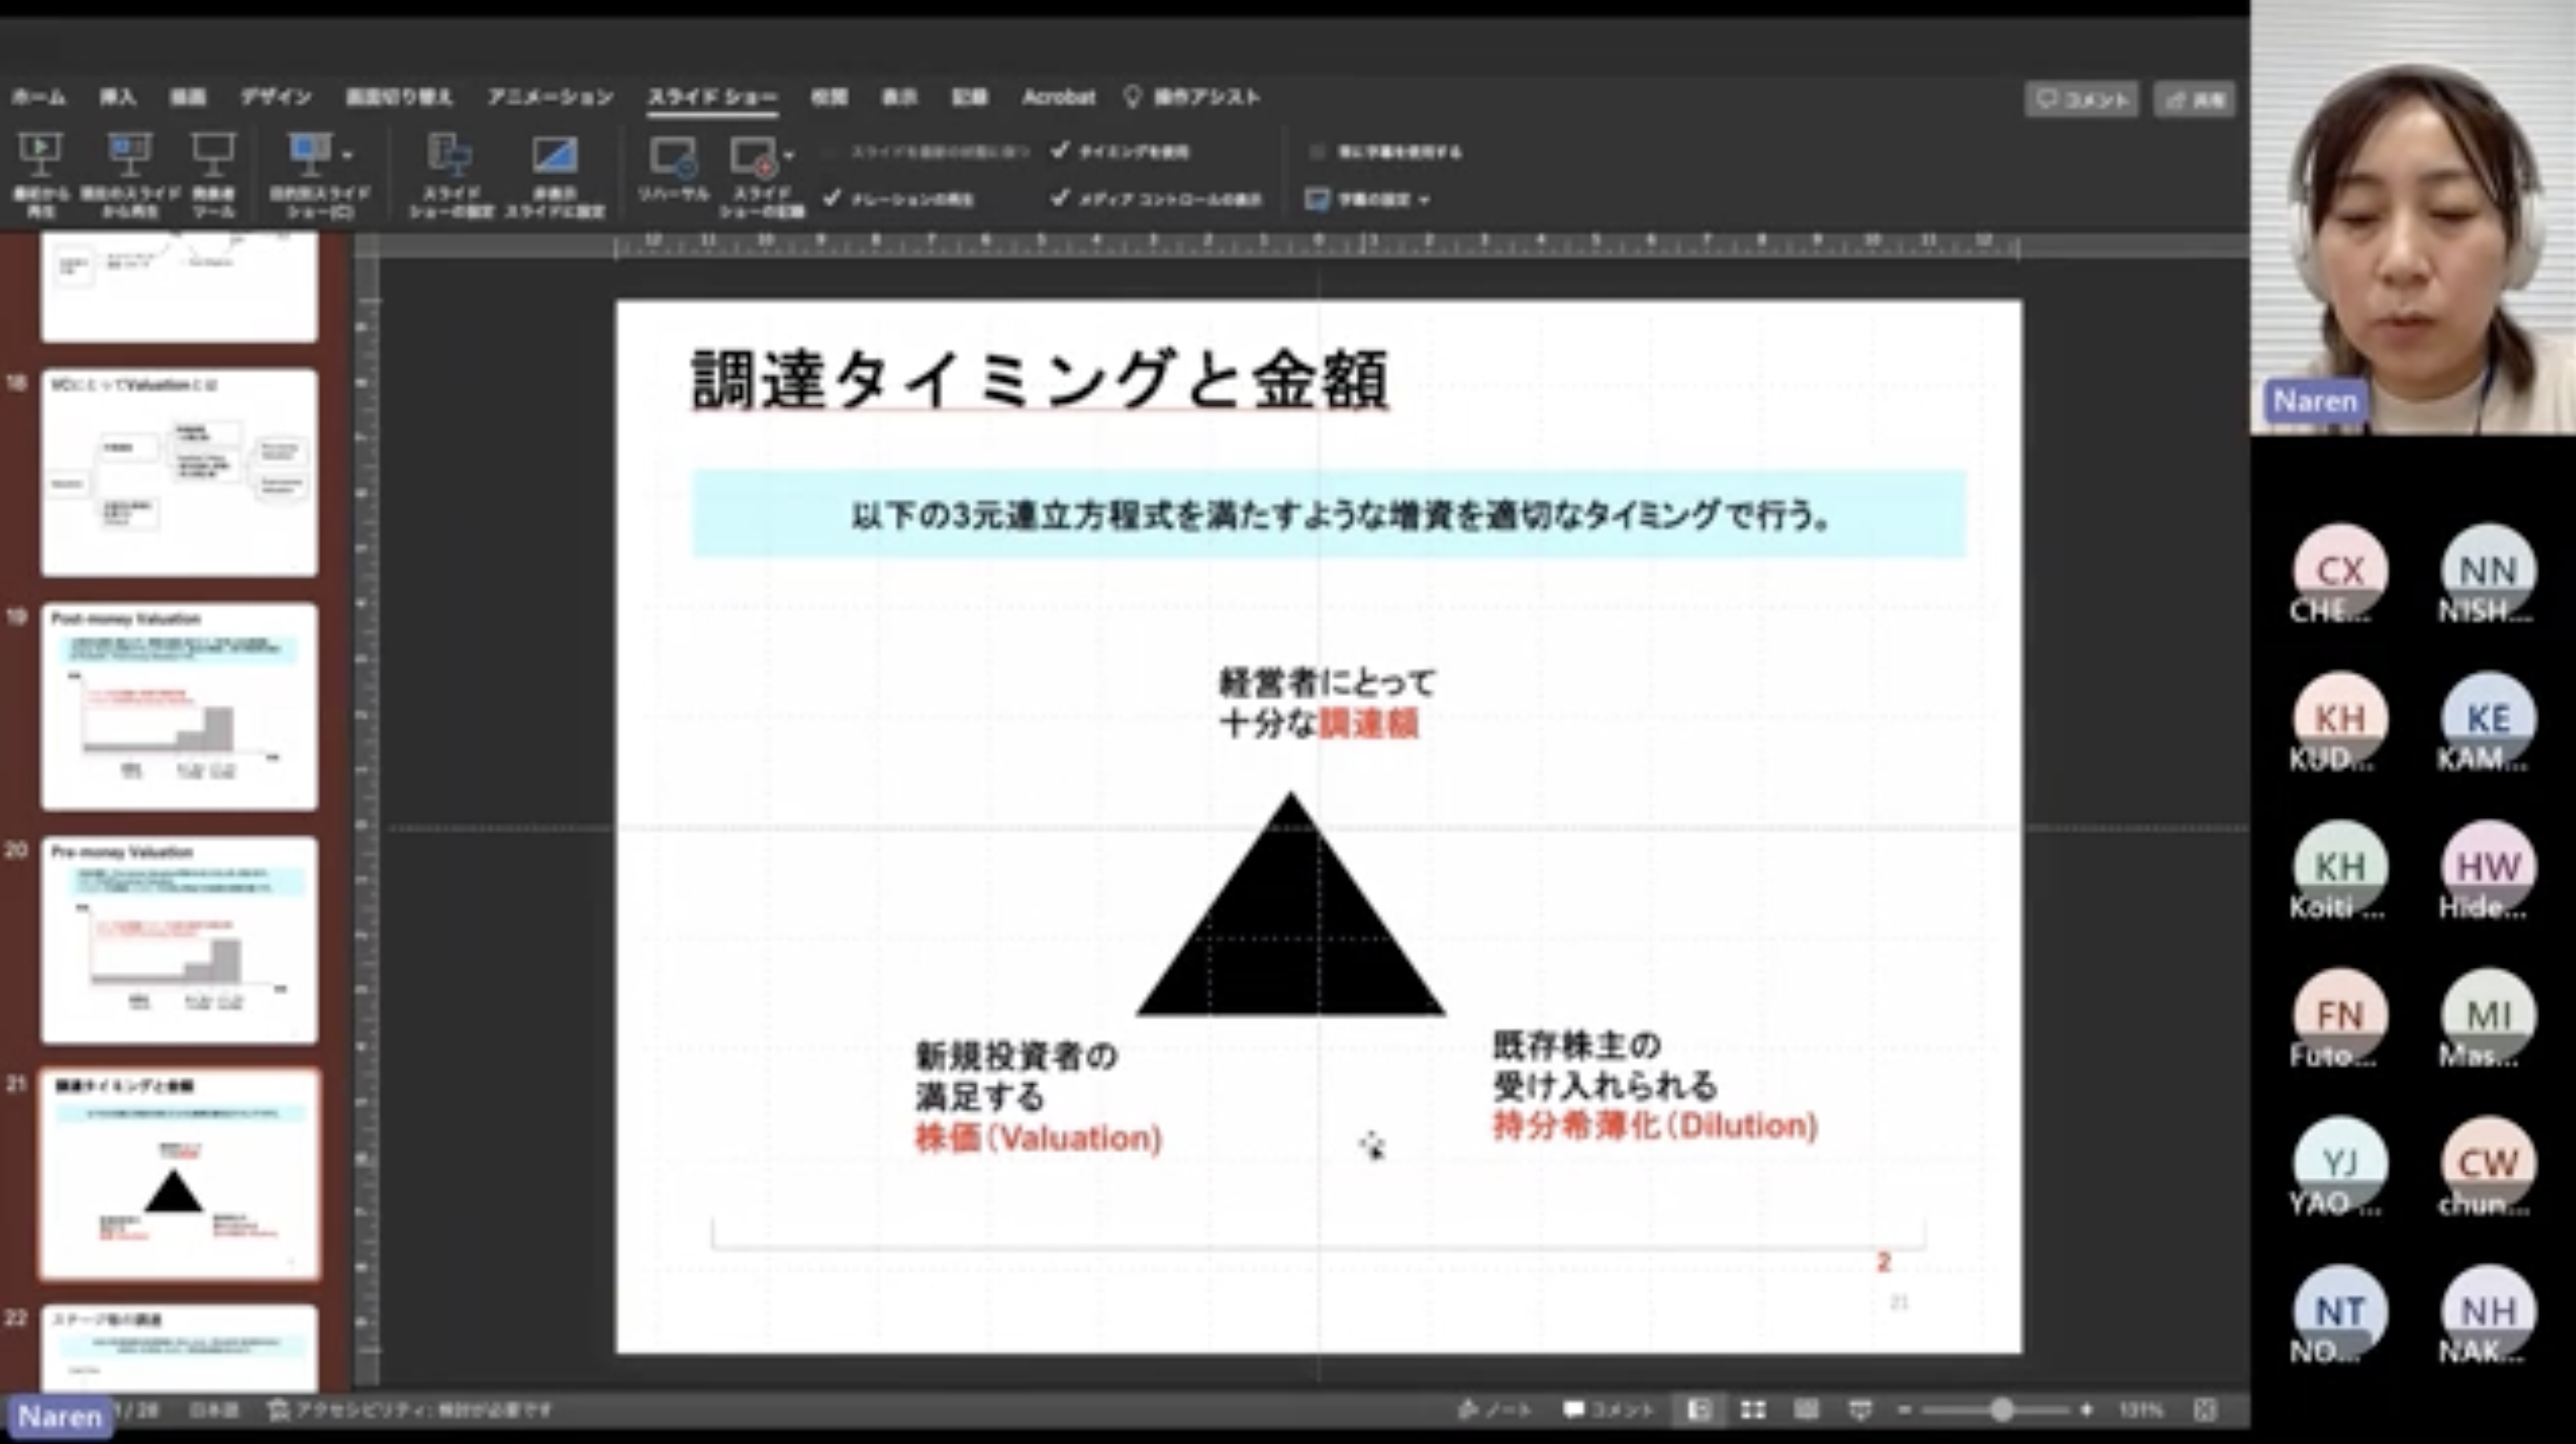
Task: Start slideshow from the beginning icon
Action: pyautogui.click(x=40, y=154)
